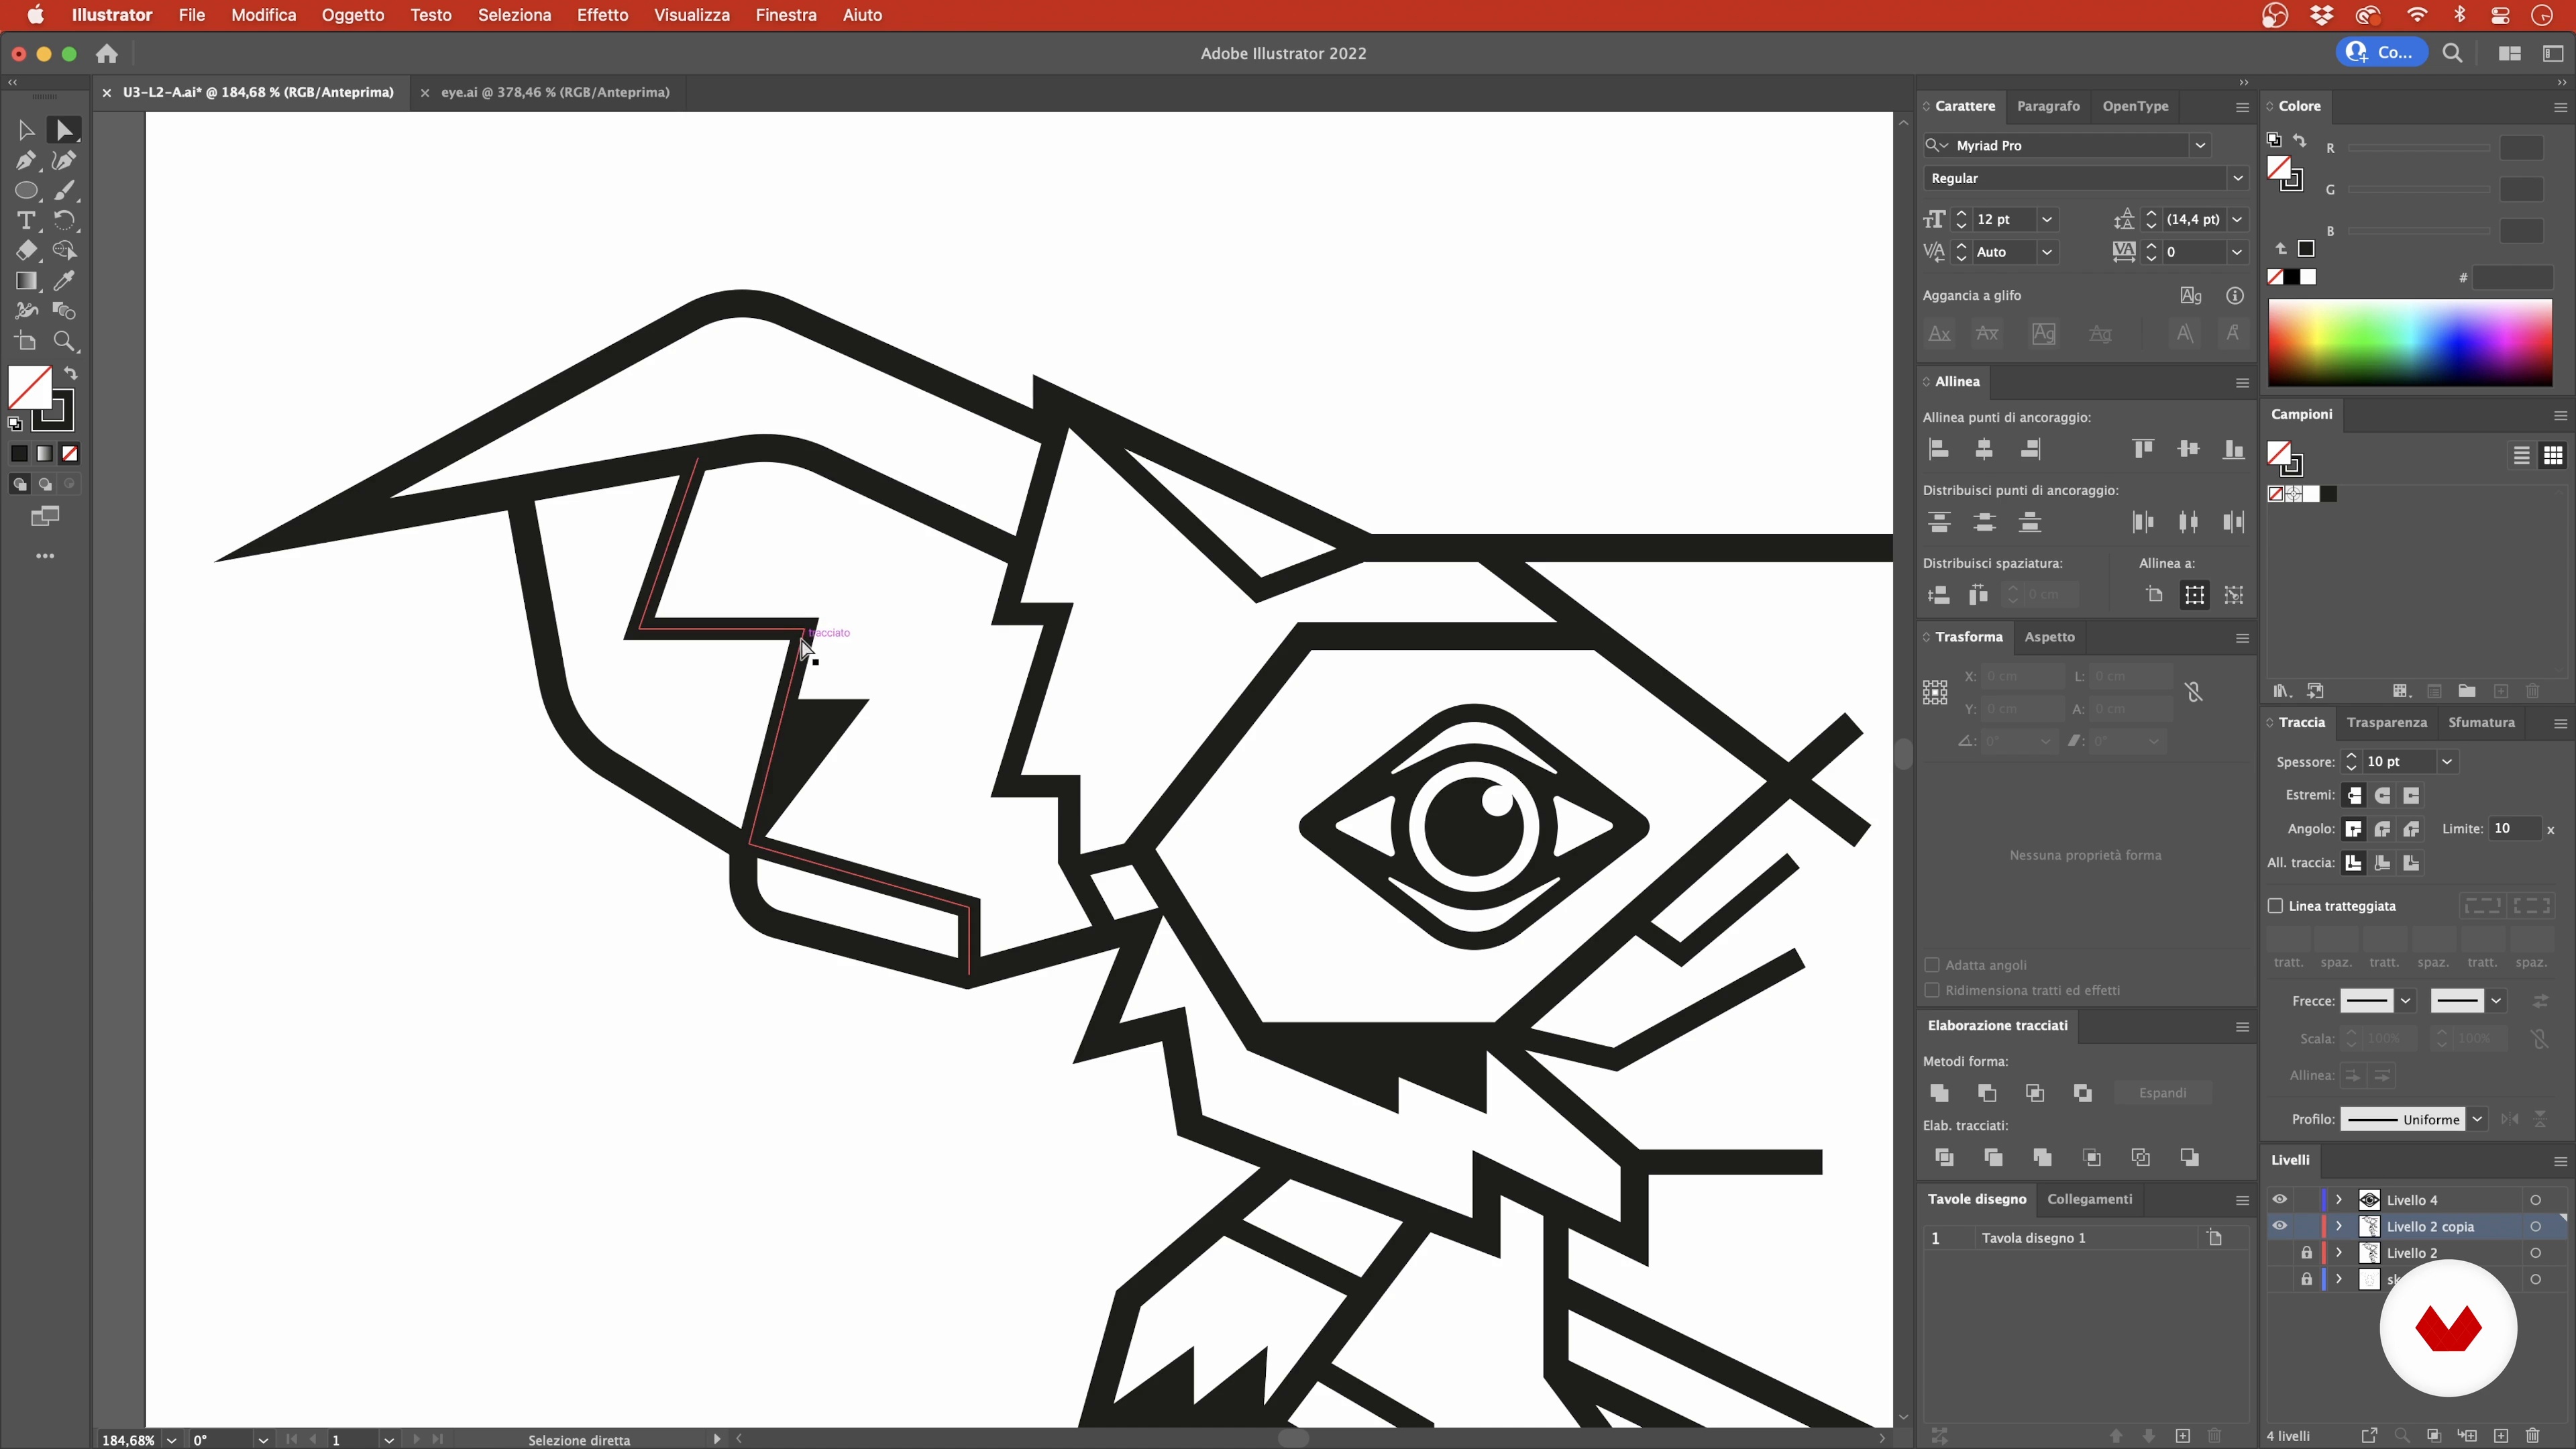Image resolution: width=2576 pixels, height=1449 pixels.
Task: Switch to Aspetto panel tab
Action: click(x=2049, y=637)
